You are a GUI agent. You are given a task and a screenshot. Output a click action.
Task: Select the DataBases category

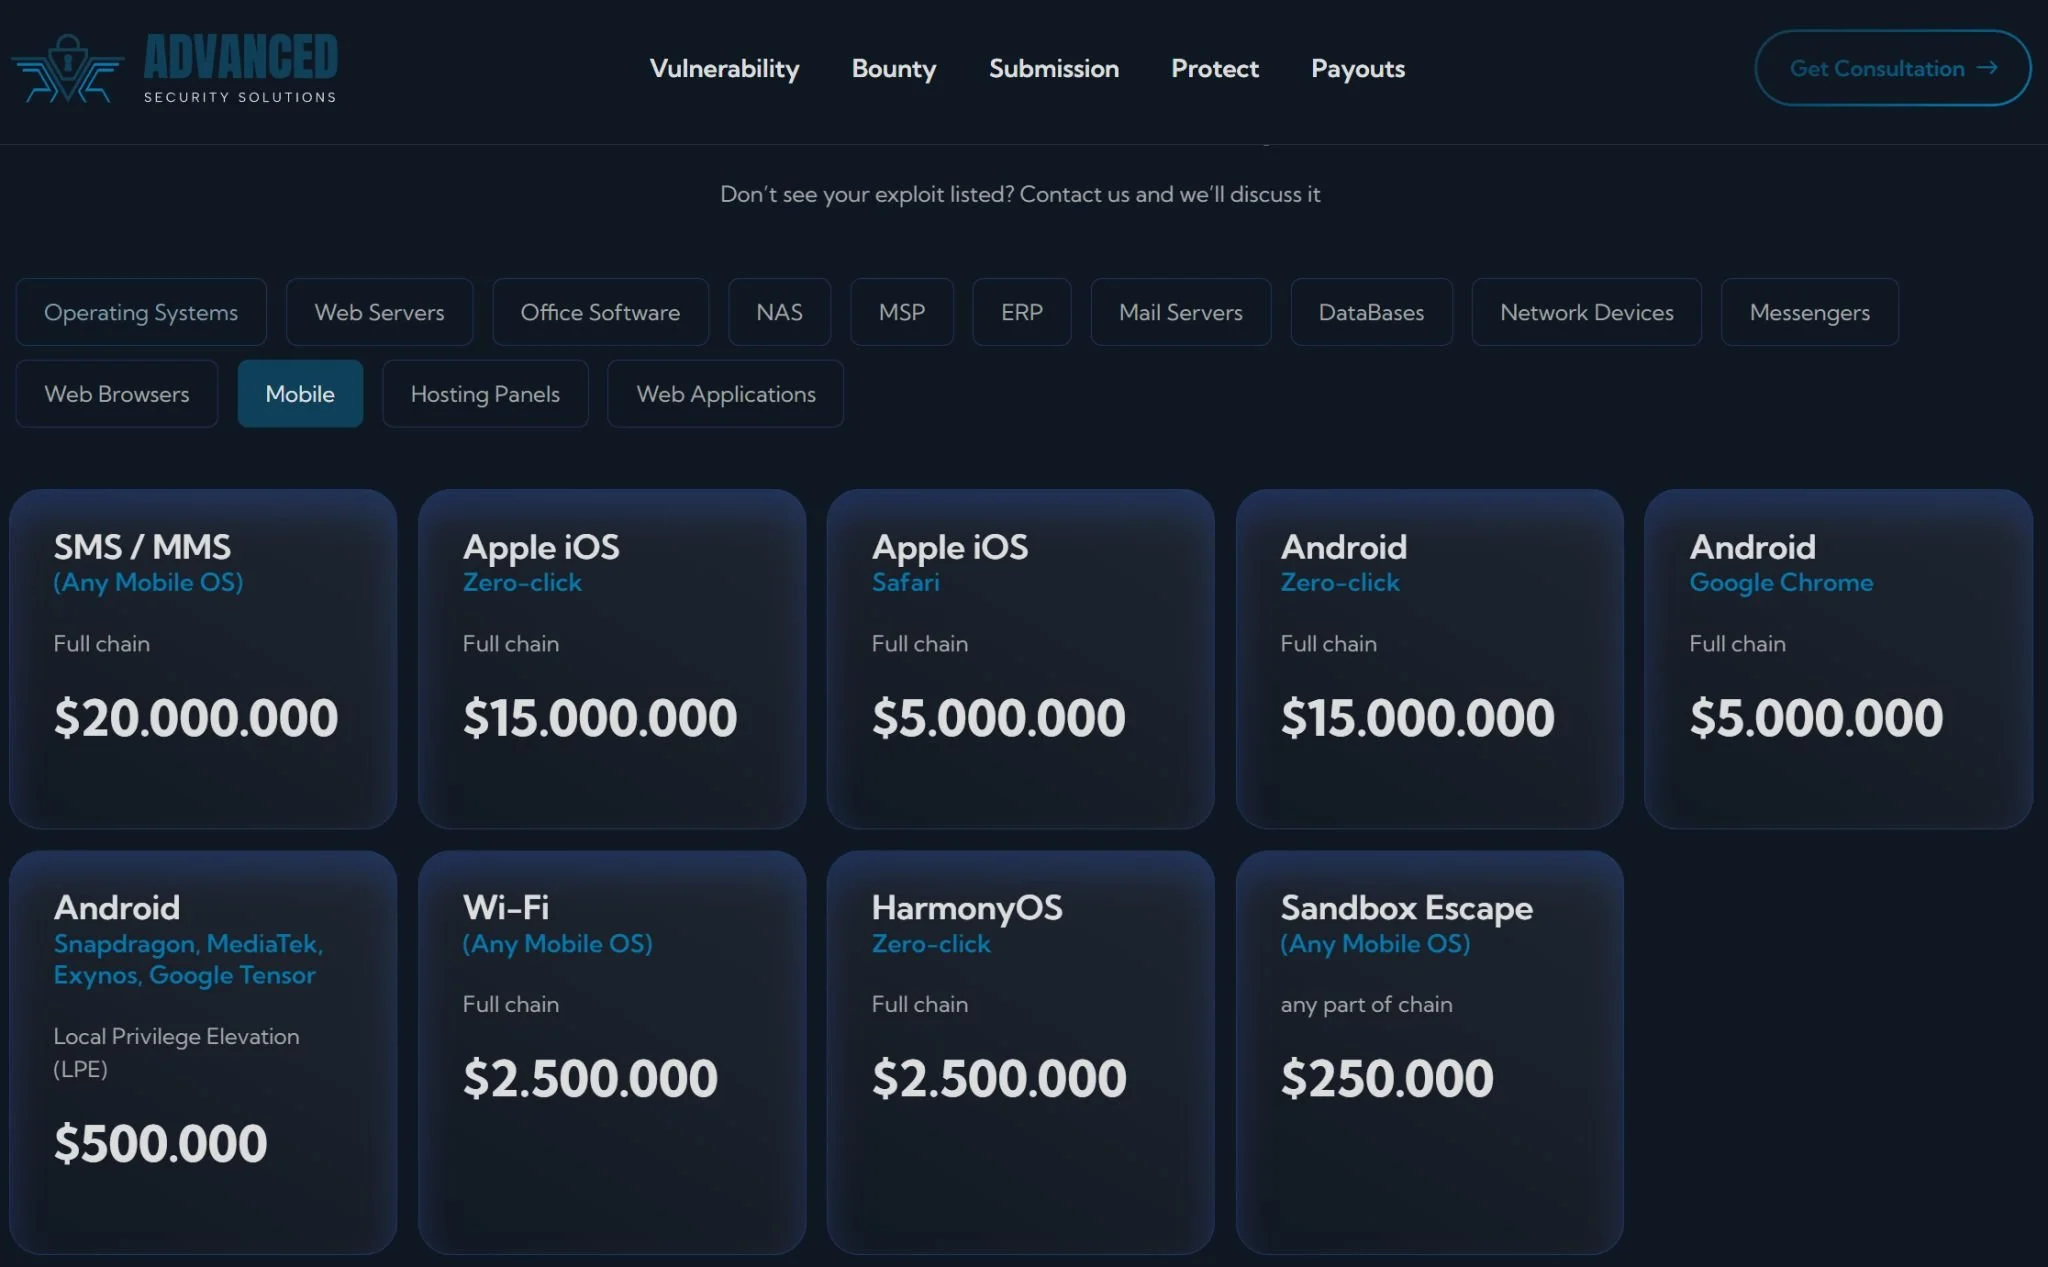[x=1371, y=312]
